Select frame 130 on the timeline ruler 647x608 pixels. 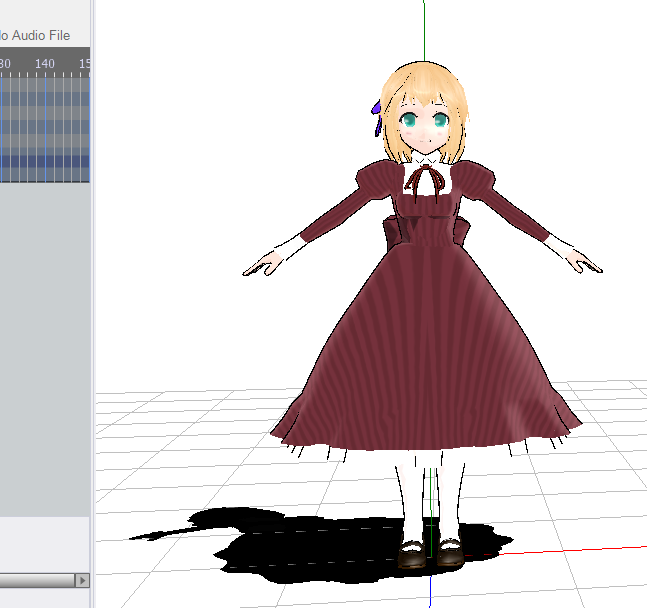5,64
